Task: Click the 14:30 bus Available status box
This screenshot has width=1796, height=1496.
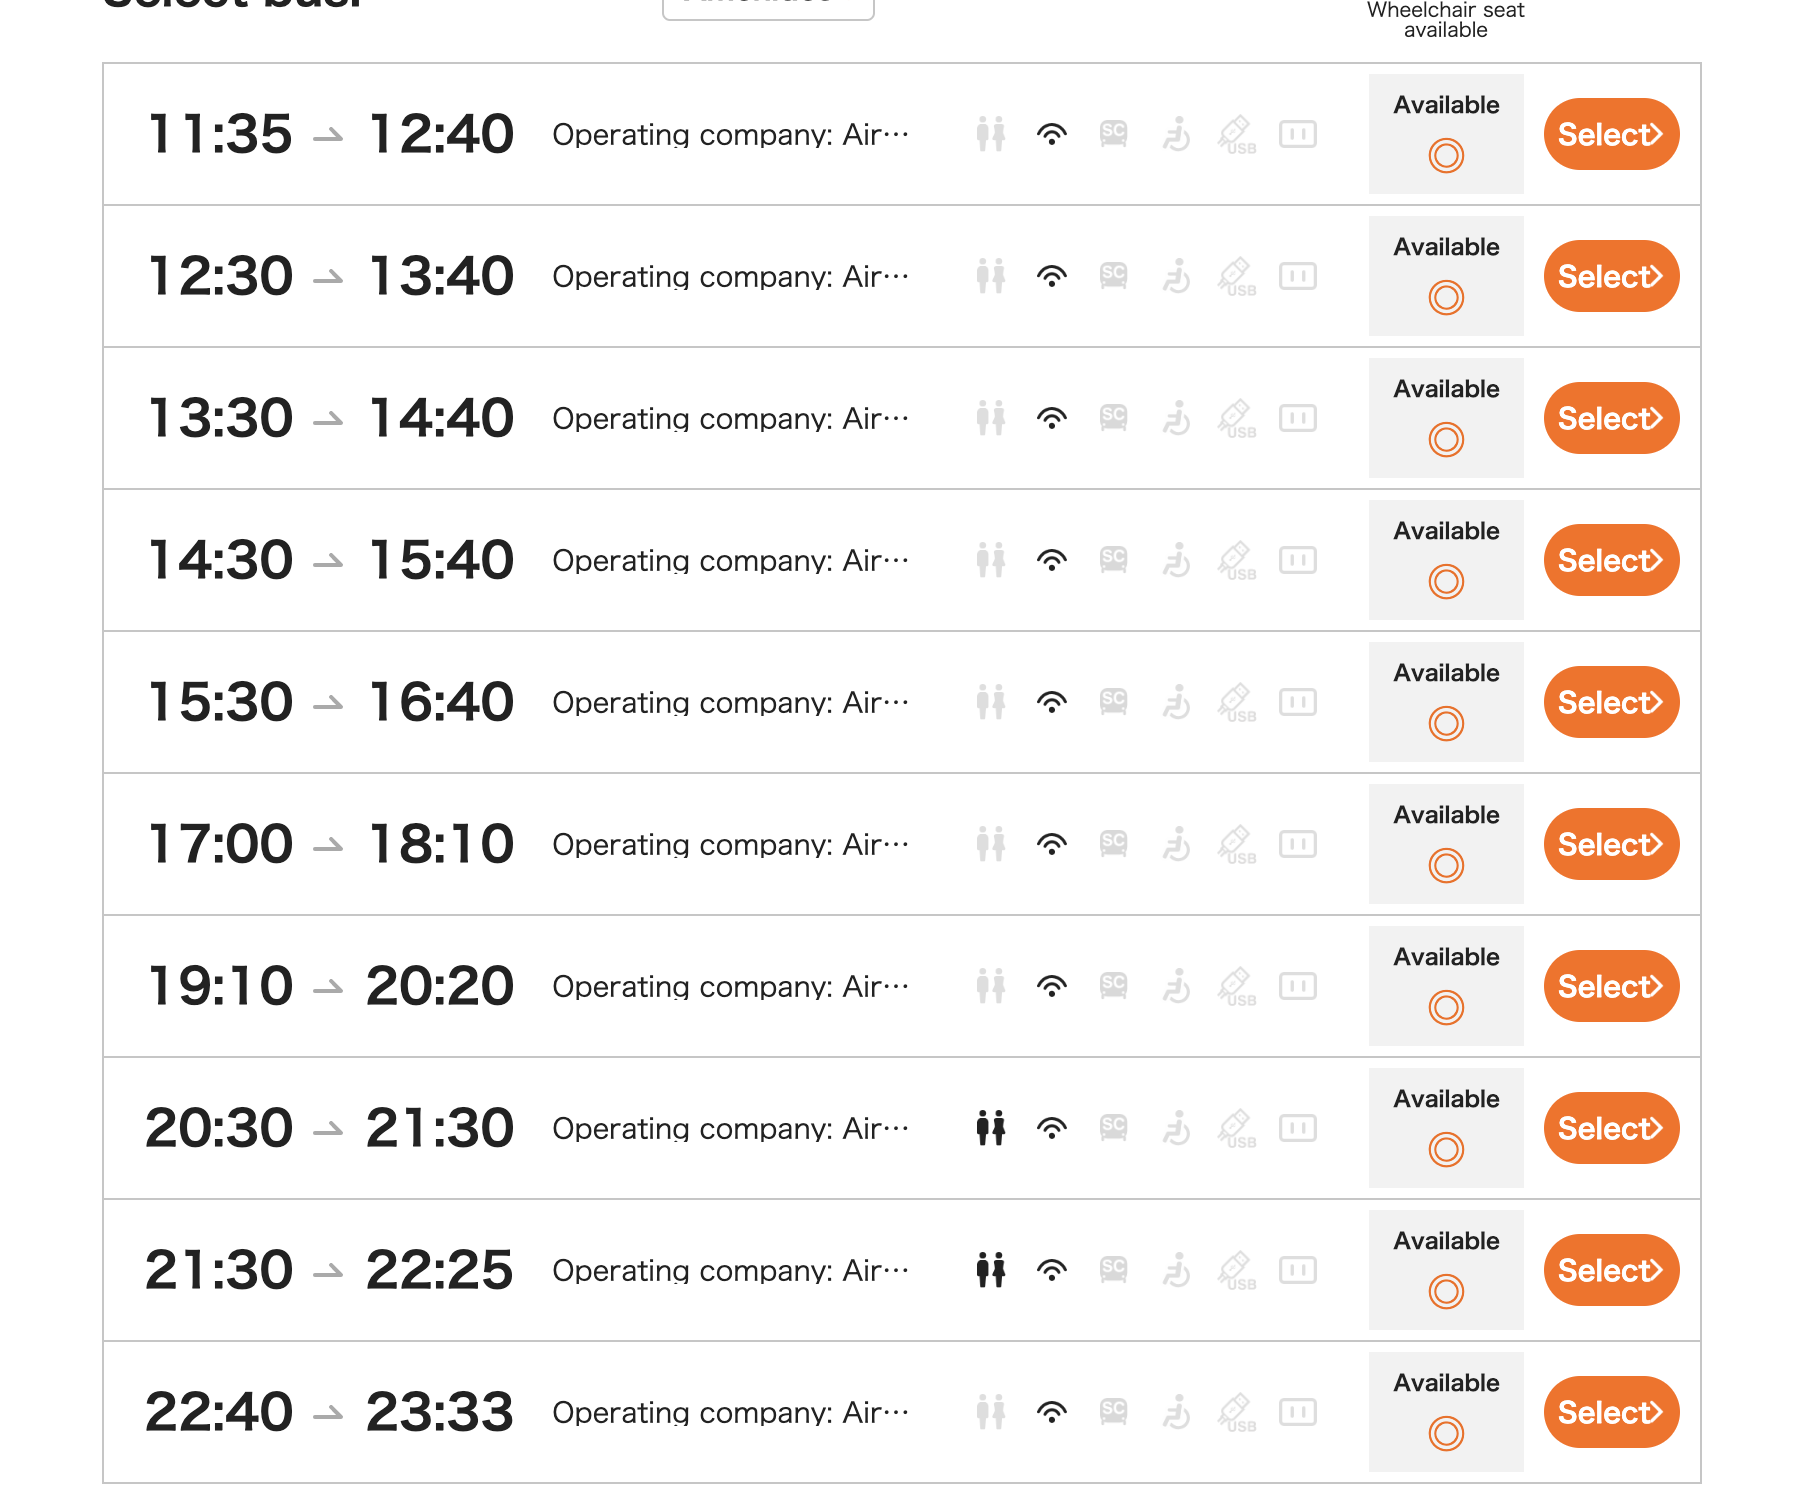Action: pos(1445,560)
